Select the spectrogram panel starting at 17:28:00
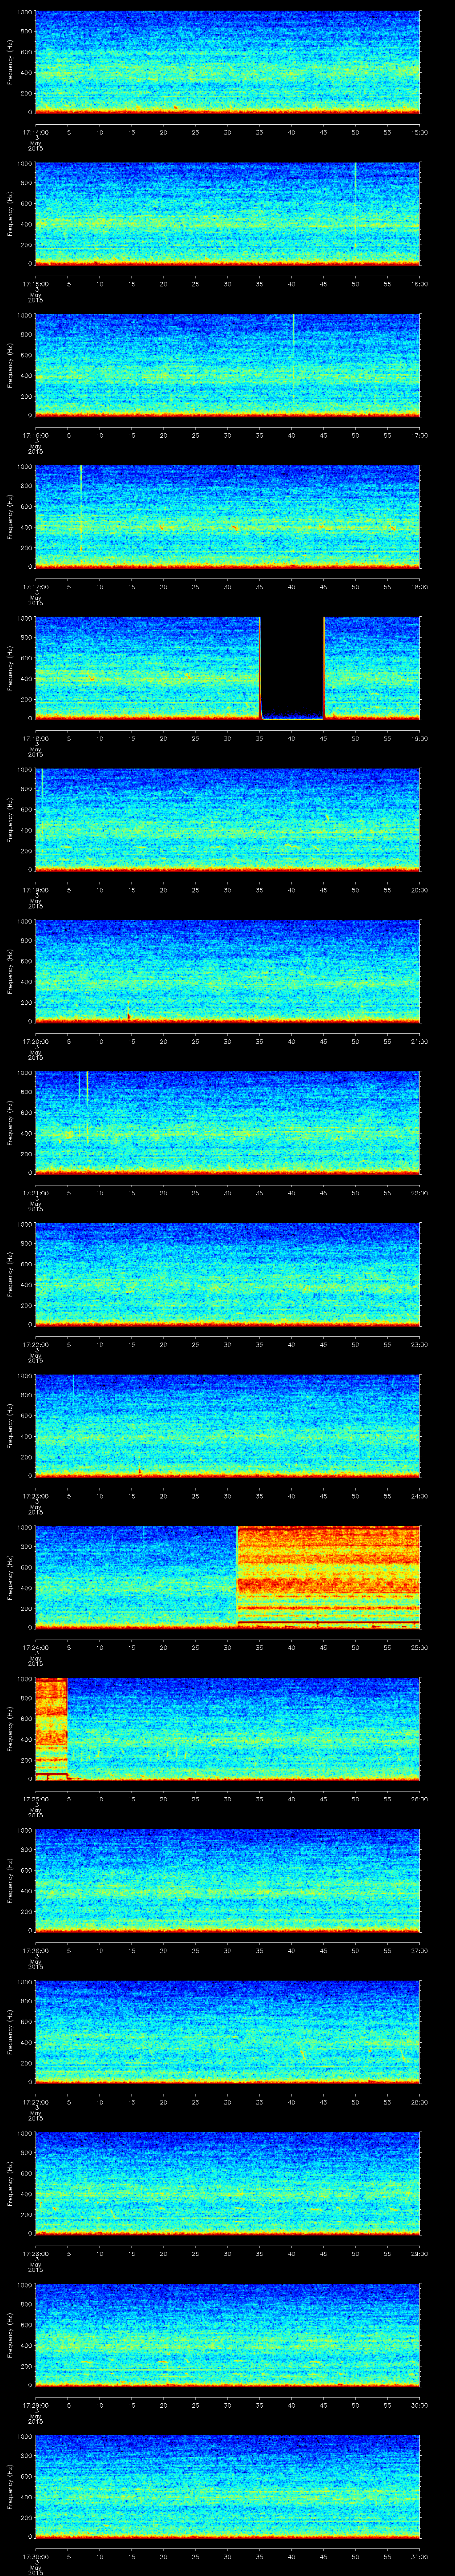The width and height of the screenshot is (455, 2576). point(227,2183)
